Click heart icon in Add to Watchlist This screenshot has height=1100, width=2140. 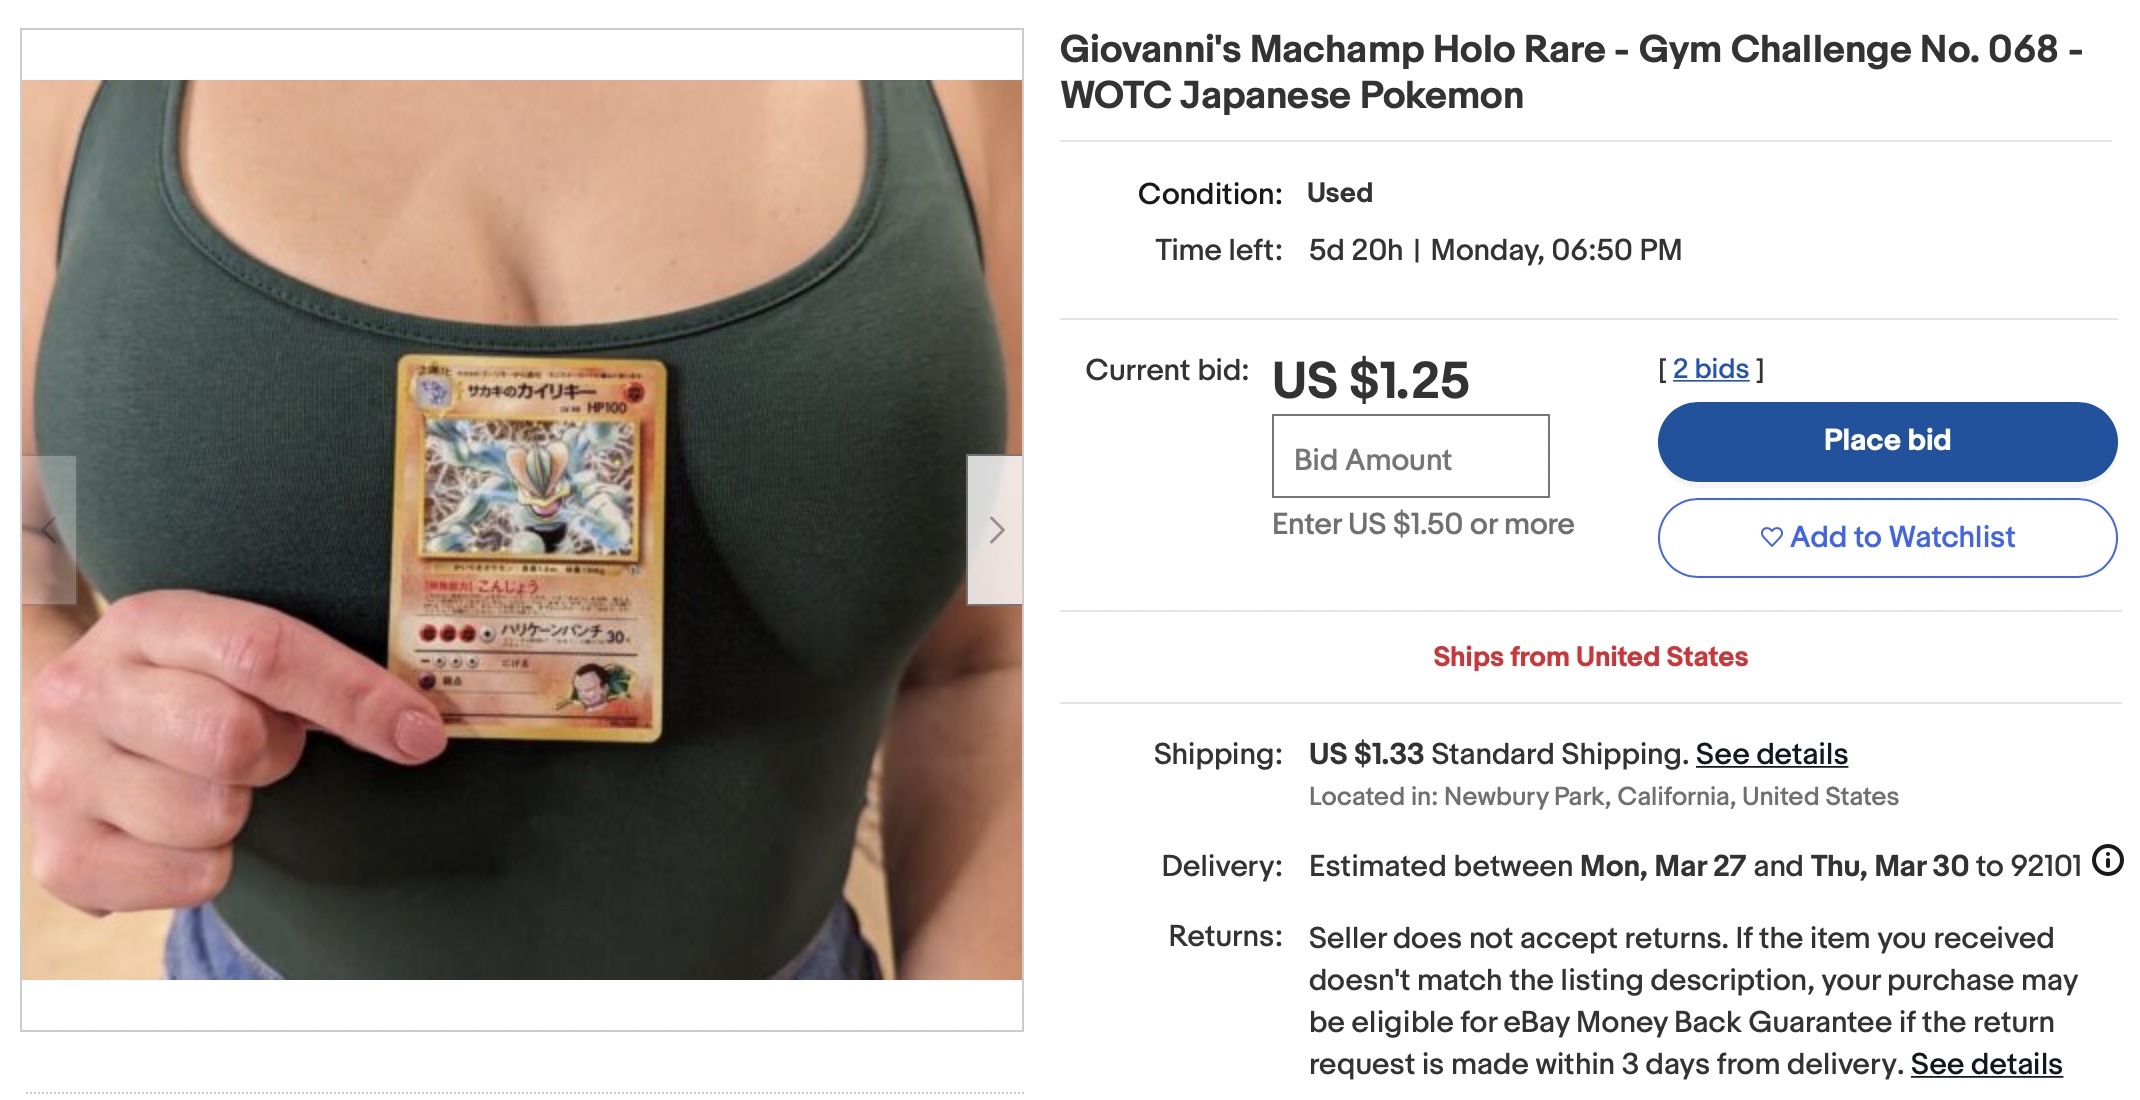[x=1771, y=537]
